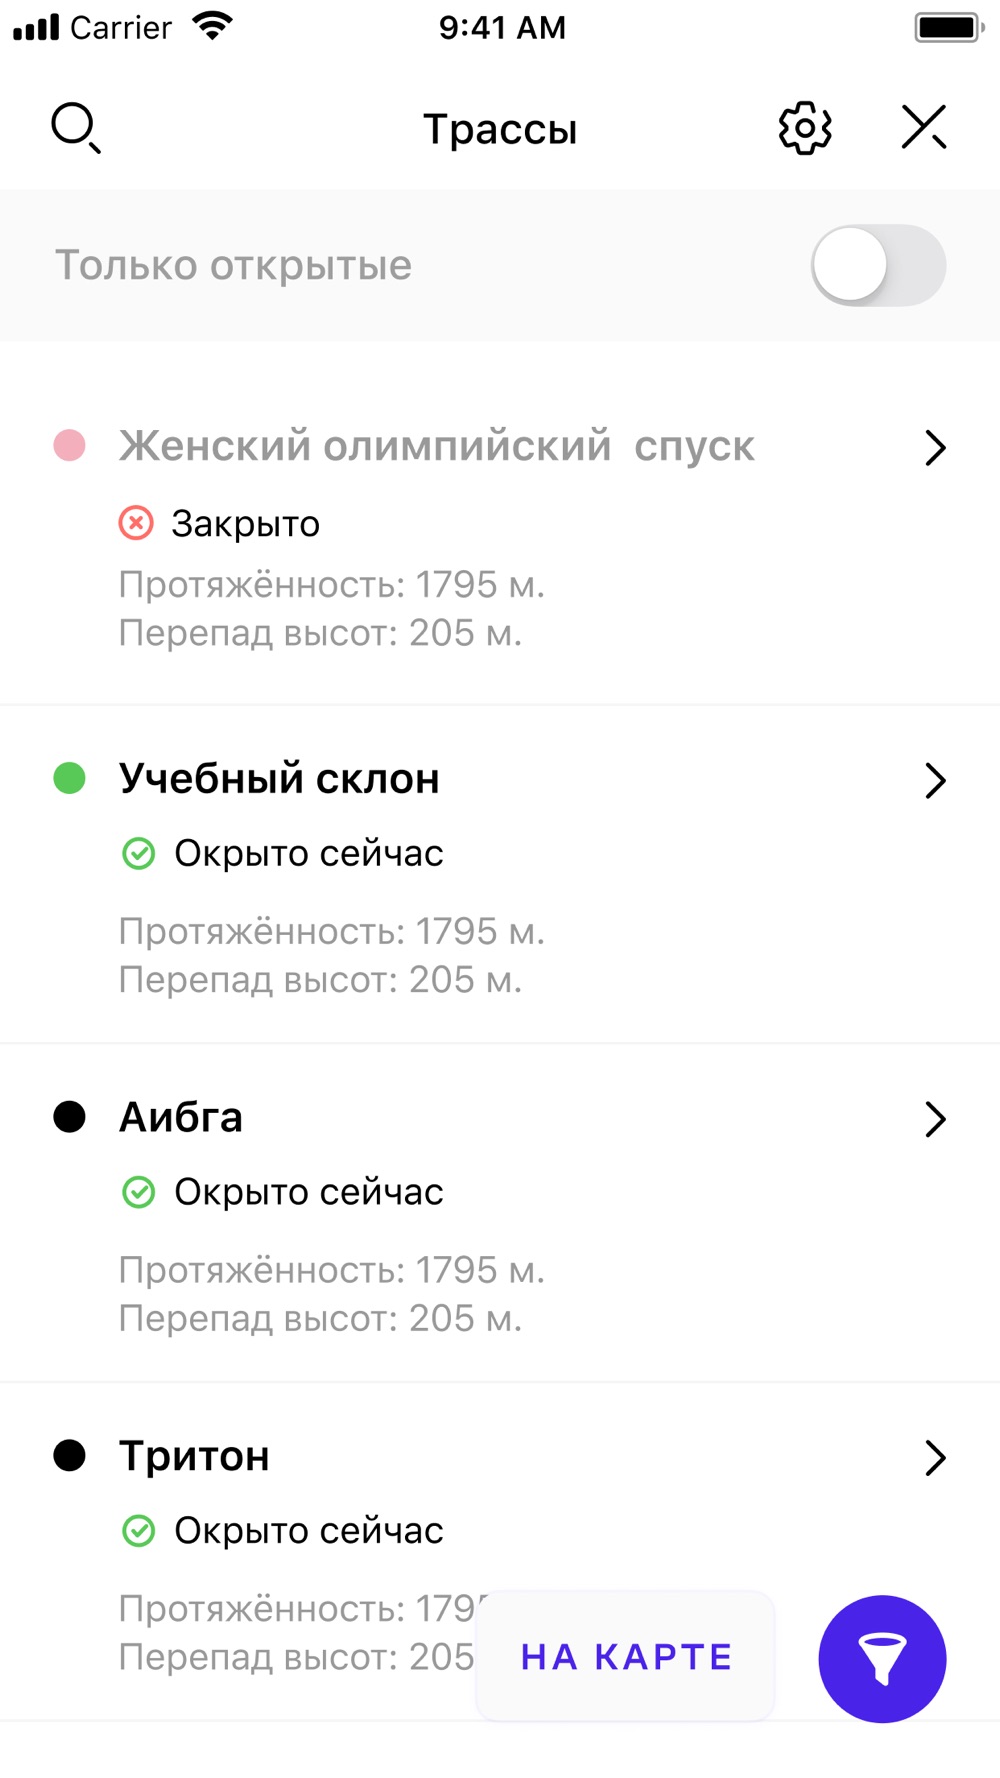Screen dimensions: 1000x1778
Task: Click the pink difficulty dot
Action: [69, 445]
